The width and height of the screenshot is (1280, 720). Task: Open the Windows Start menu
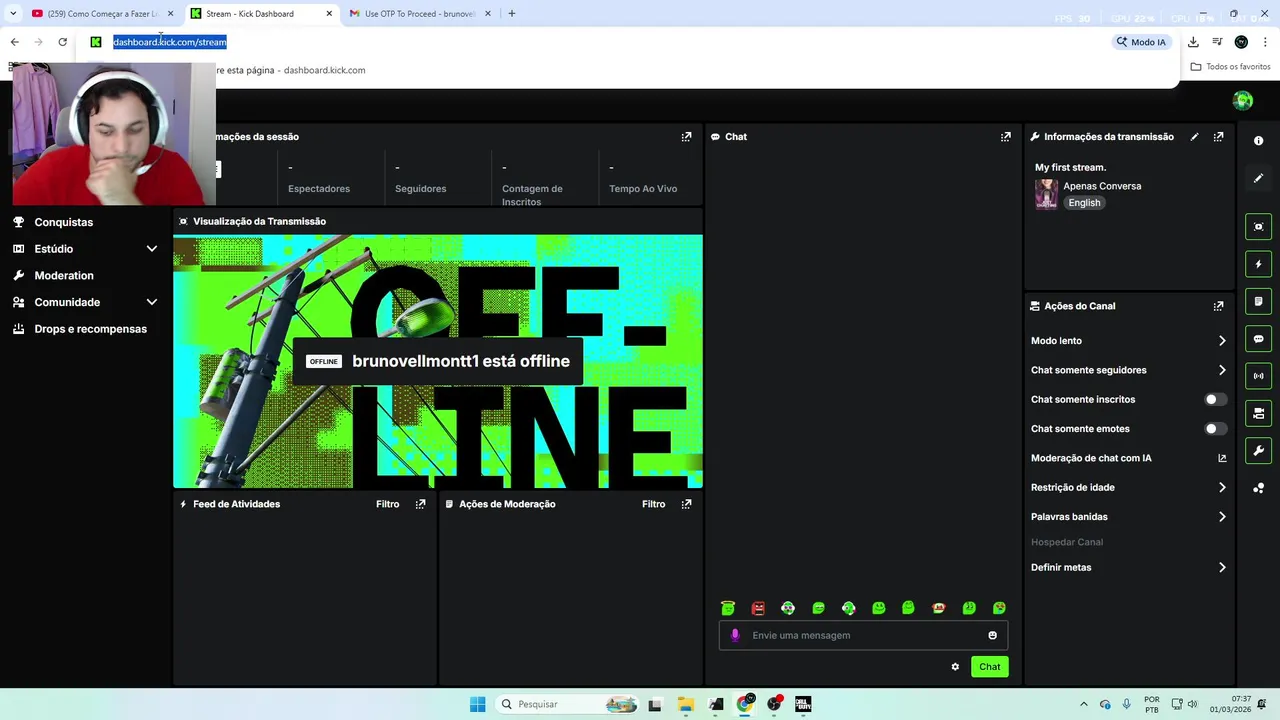coord(477,704)
